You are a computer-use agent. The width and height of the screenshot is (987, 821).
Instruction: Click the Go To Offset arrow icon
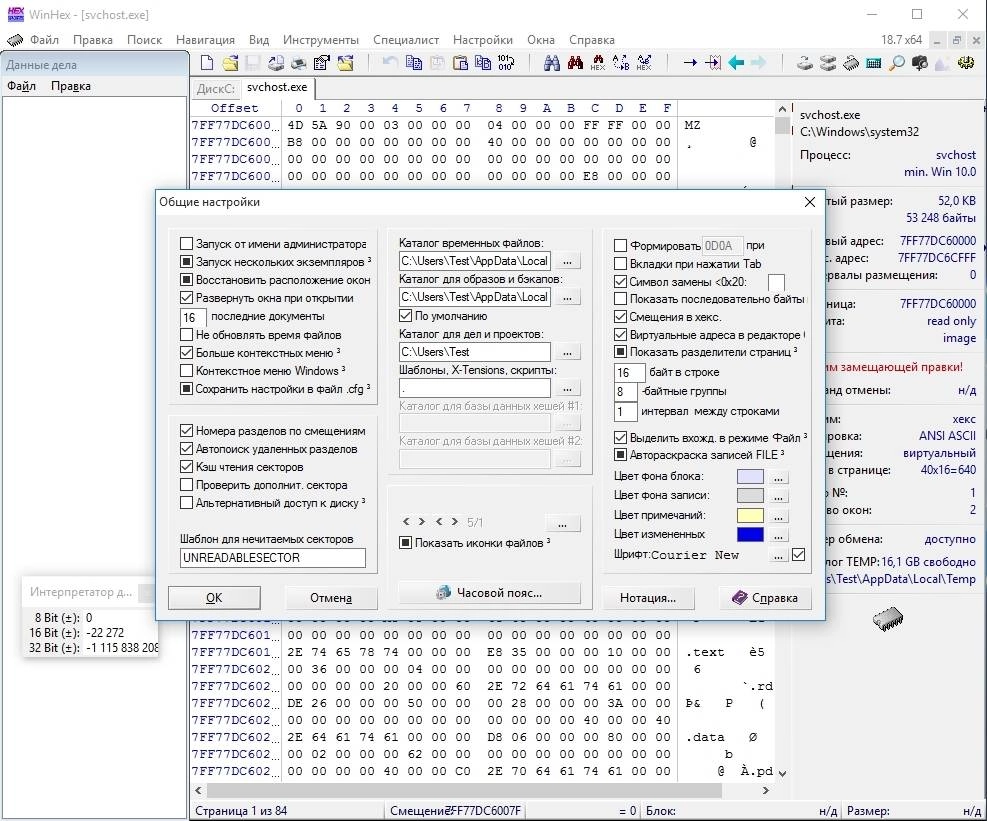690,62
